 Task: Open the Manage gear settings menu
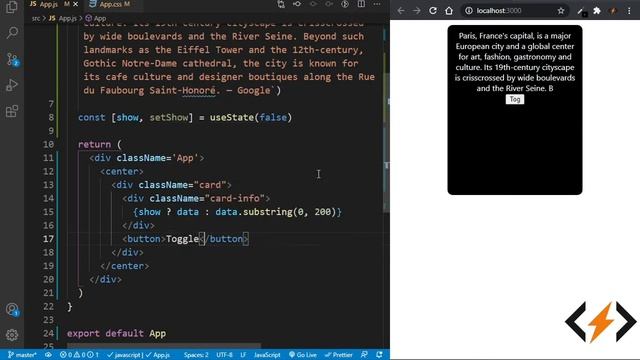[12, 335]
